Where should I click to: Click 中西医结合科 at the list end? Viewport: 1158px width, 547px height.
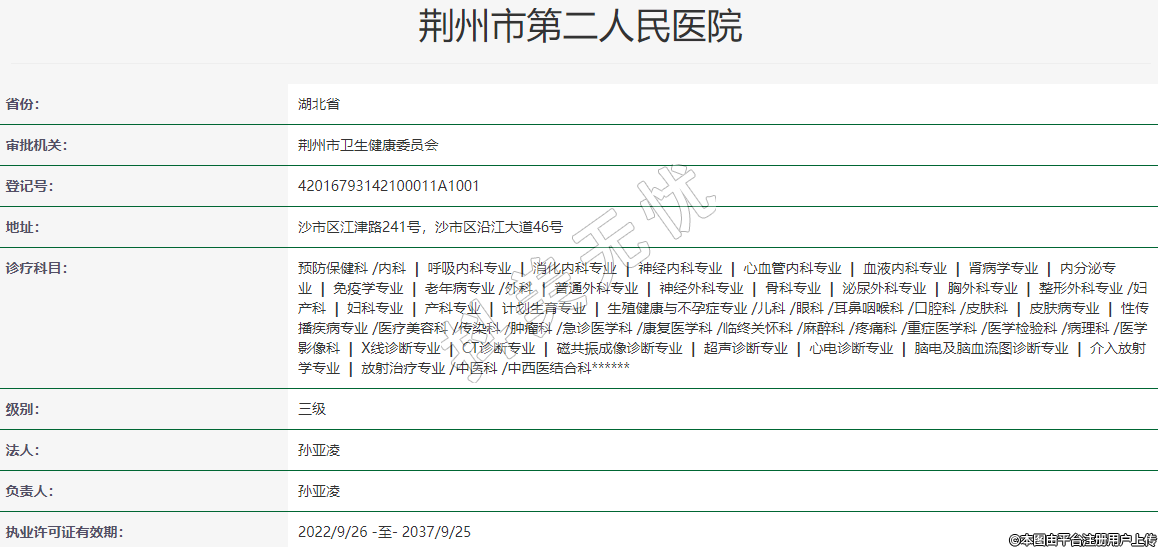549,368
